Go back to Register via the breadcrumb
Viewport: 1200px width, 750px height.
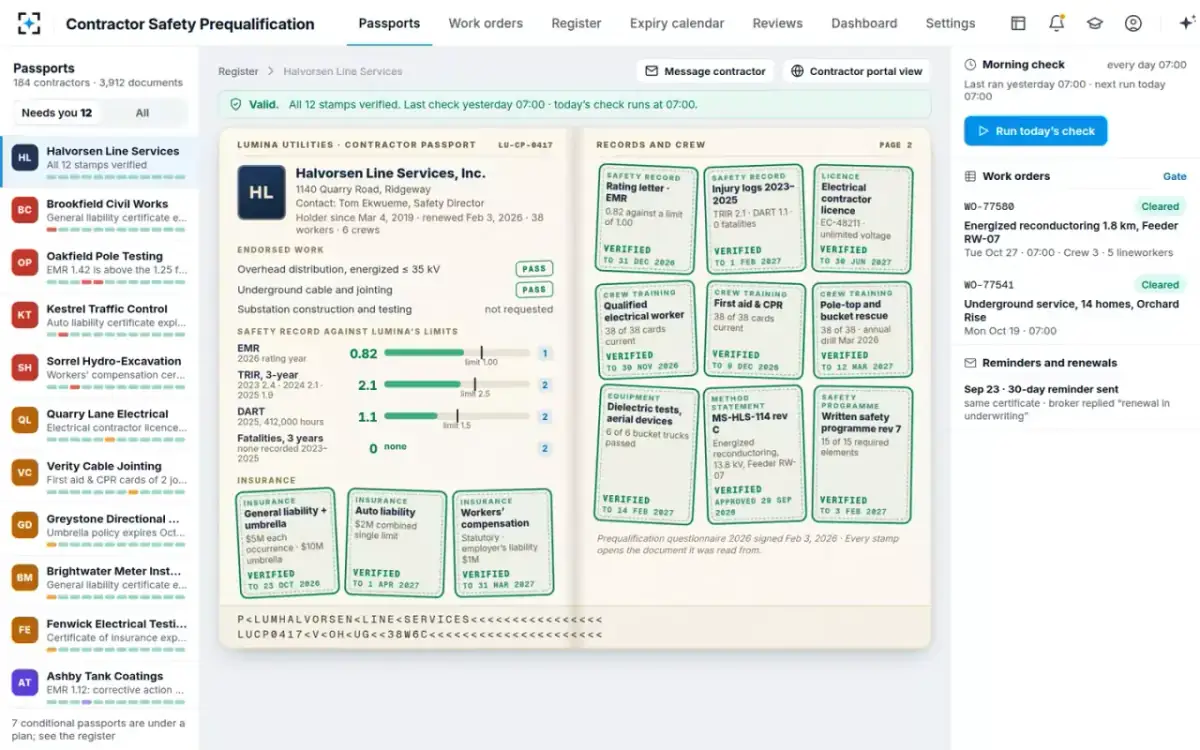(x=238, y=72)
